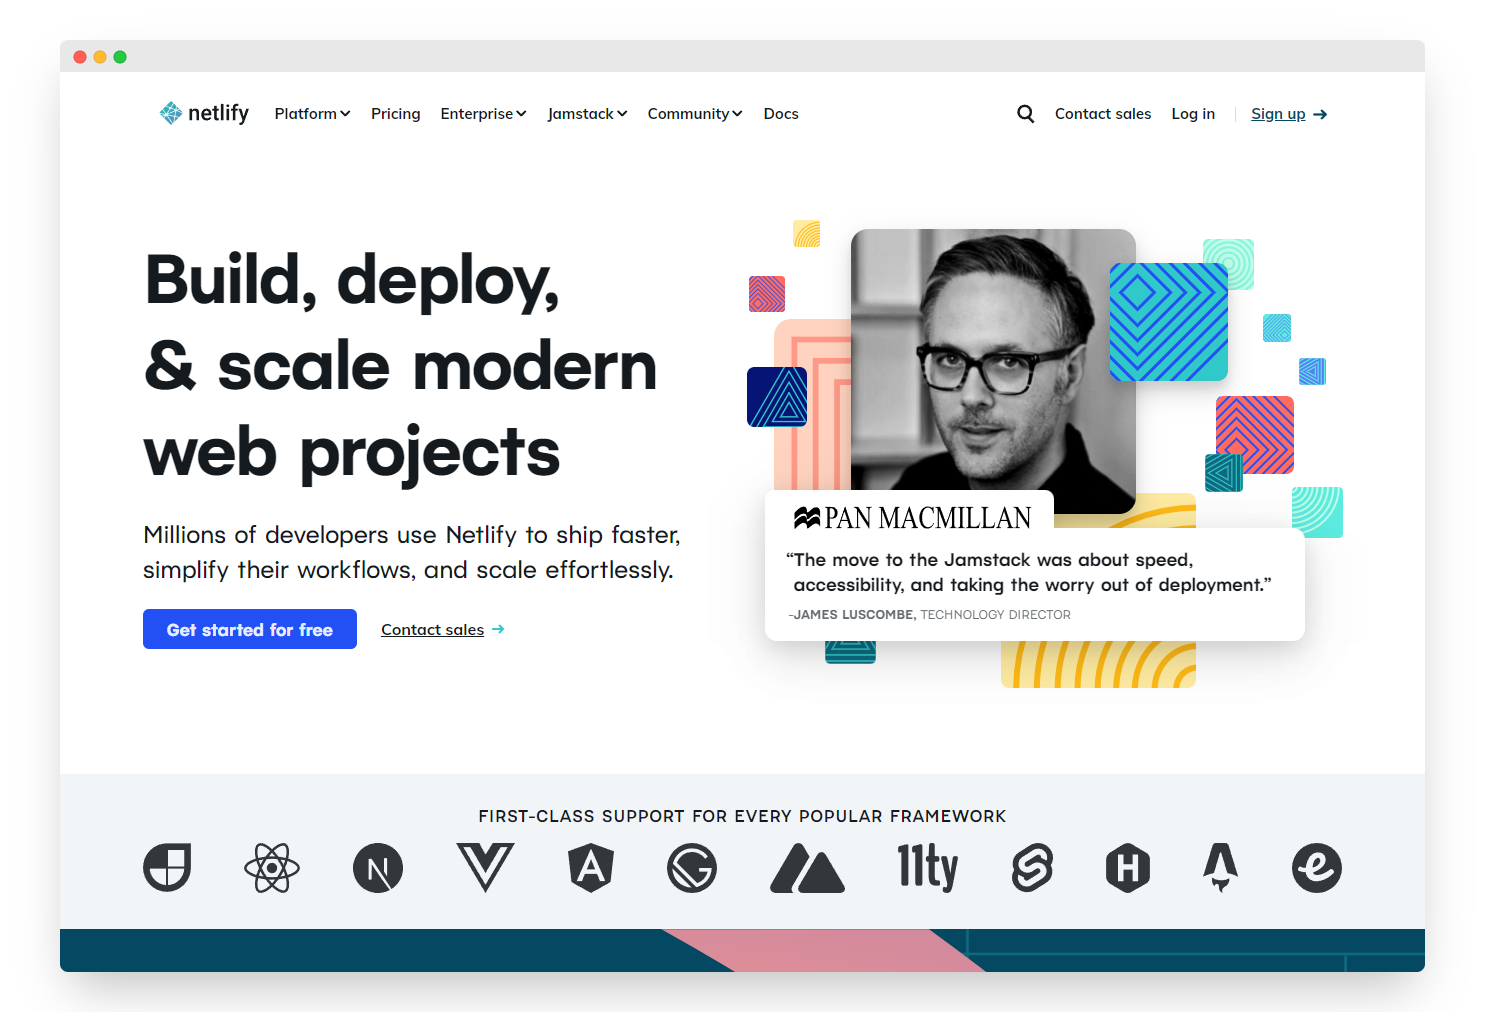
Task: Open the Pricing page
Action: coord(396,114)
